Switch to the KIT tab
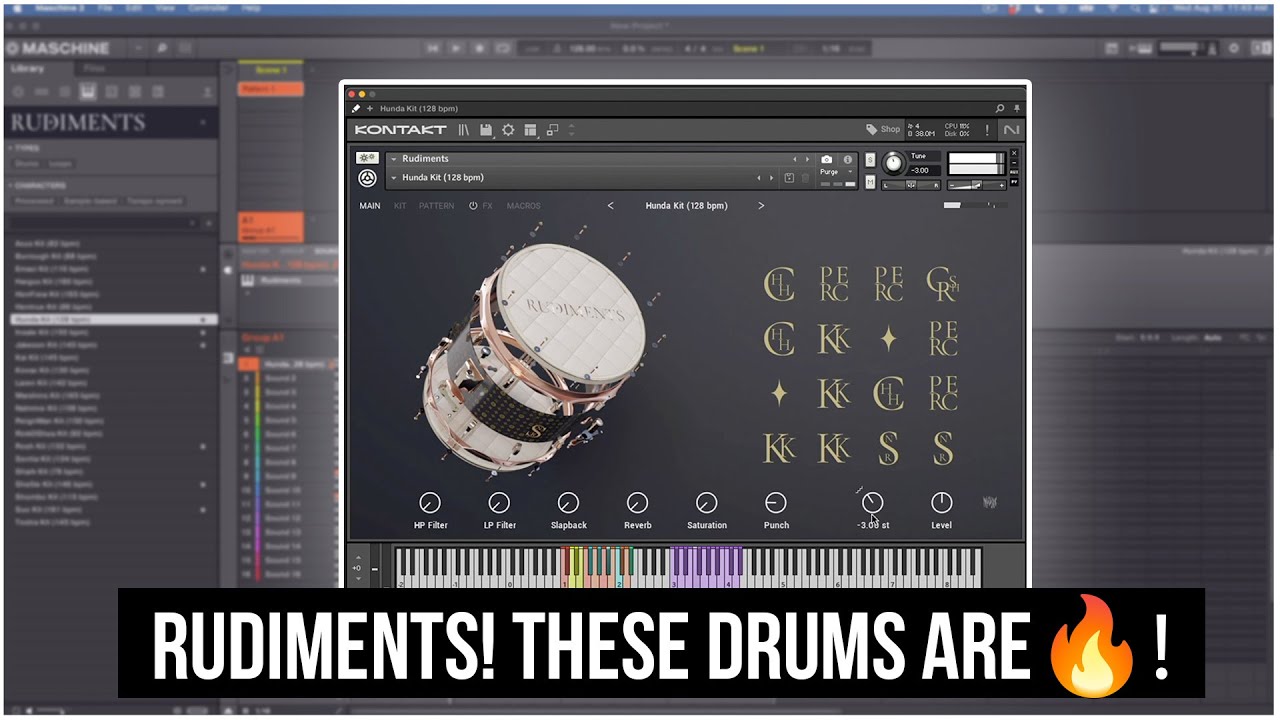This screenshot has height=720, width=1280. (x=400, y=206)
